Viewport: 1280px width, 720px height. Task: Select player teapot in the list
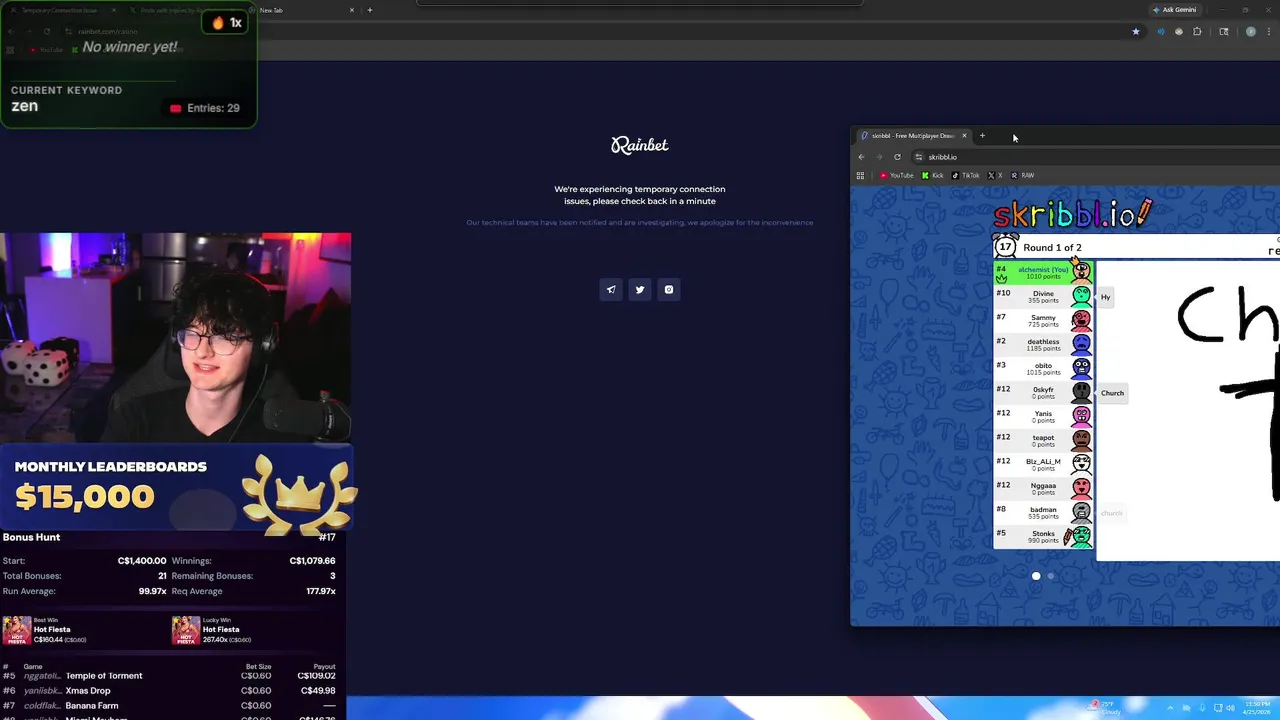[1043, 440]
